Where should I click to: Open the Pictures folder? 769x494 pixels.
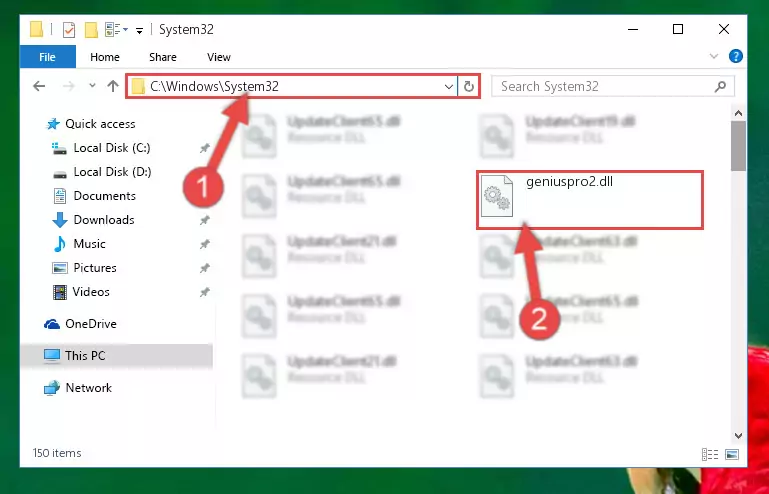click(95, 268)
